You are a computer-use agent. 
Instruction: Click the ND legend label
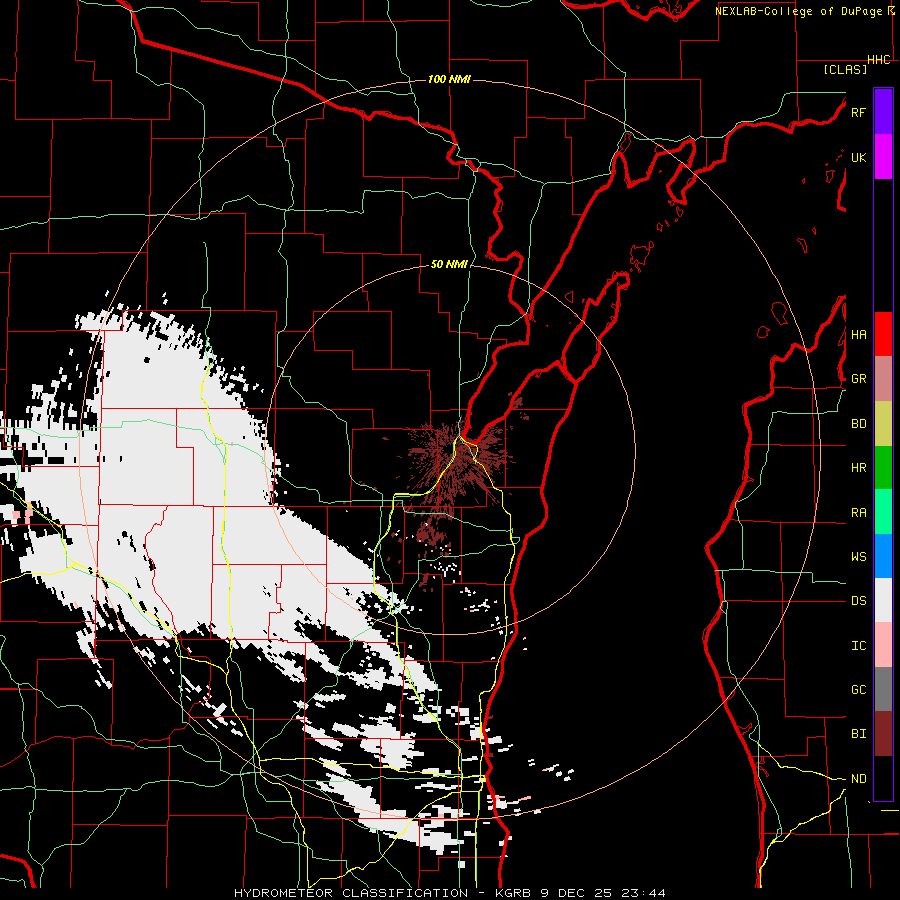(x=858, y=779)
